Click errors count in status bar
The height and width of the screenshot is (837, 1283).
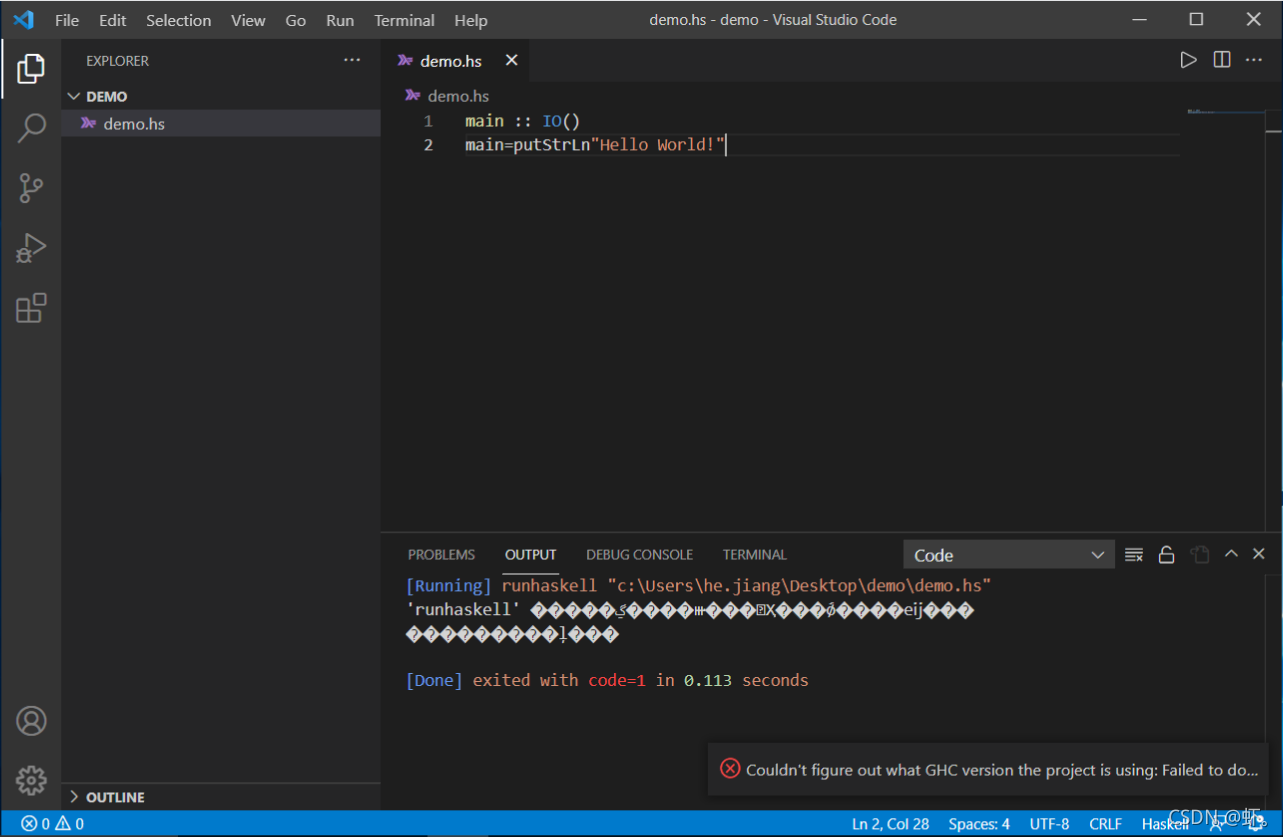click(35, 824)
